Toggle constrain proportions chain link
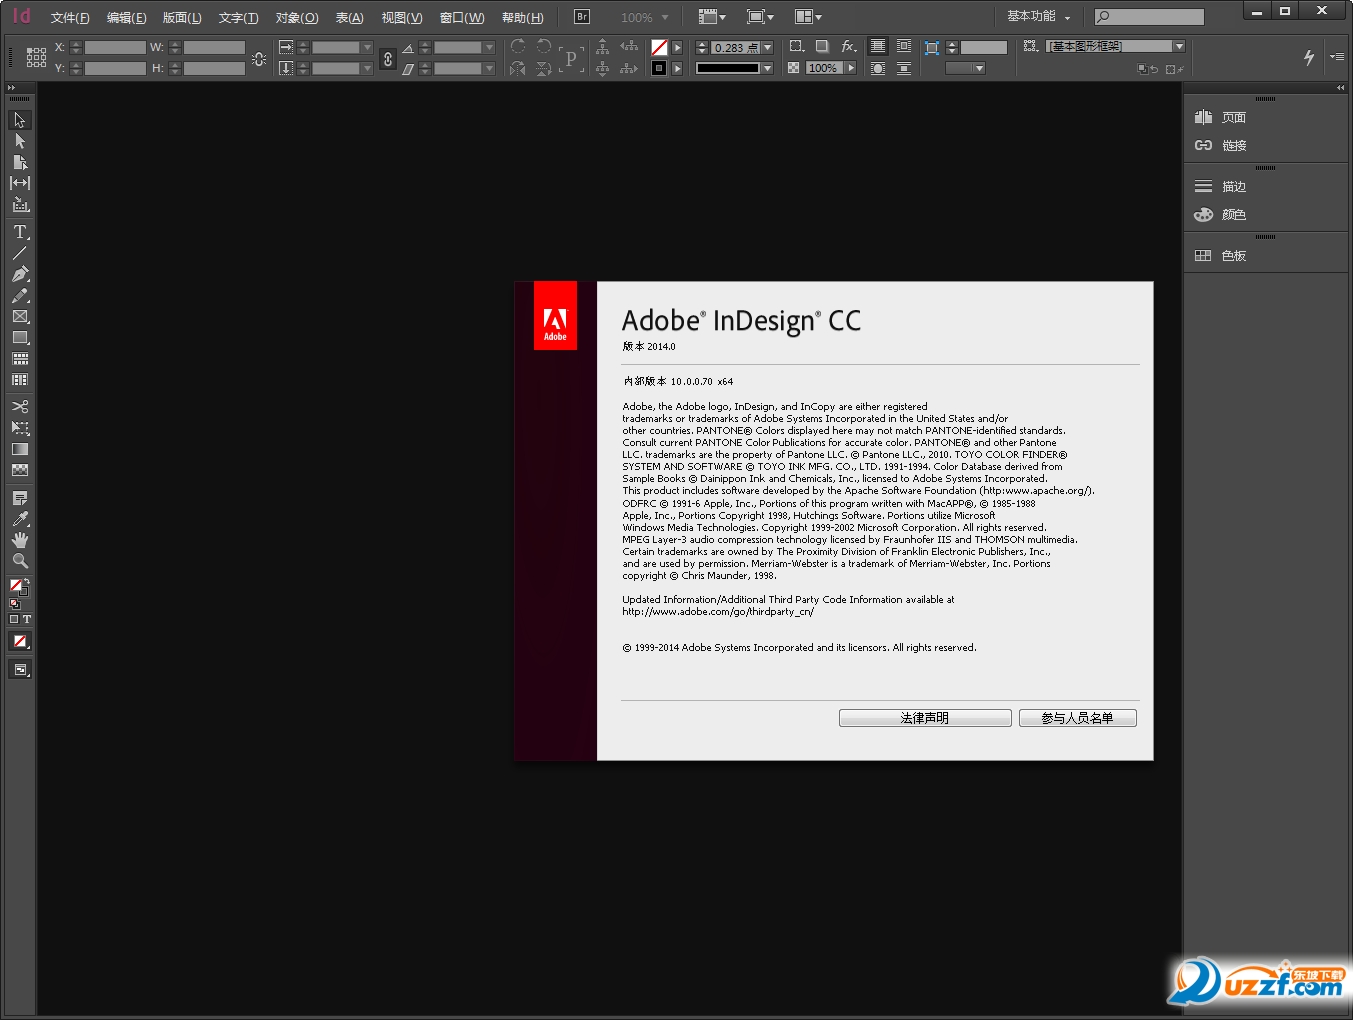Viewport: 1353px width, 1020px height. (x=388, y=59)
